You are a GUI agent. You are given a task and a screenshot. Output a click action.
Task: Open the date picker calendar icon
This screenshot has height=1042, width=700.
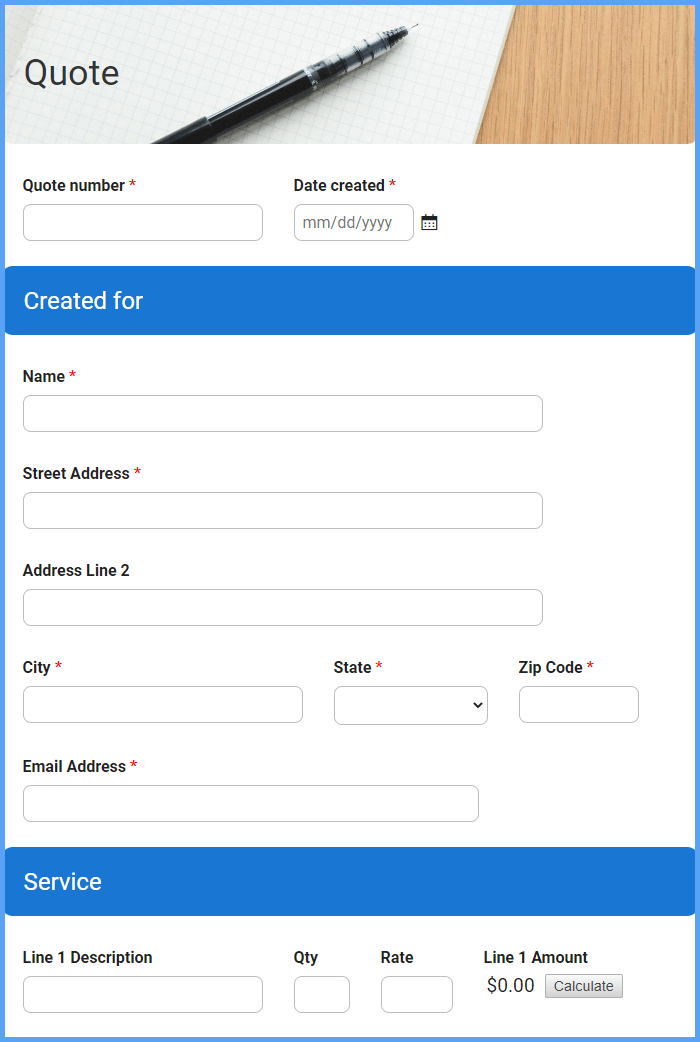[429, 222]
